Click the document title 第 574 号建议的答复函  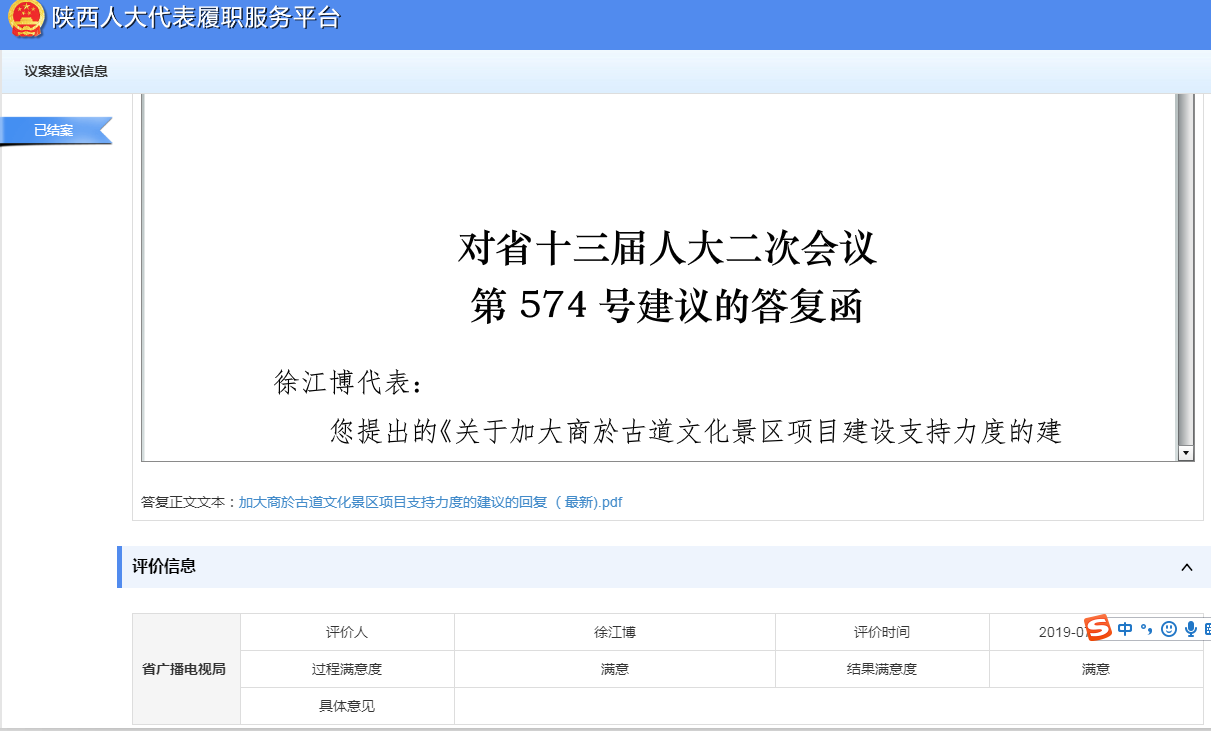666,306
